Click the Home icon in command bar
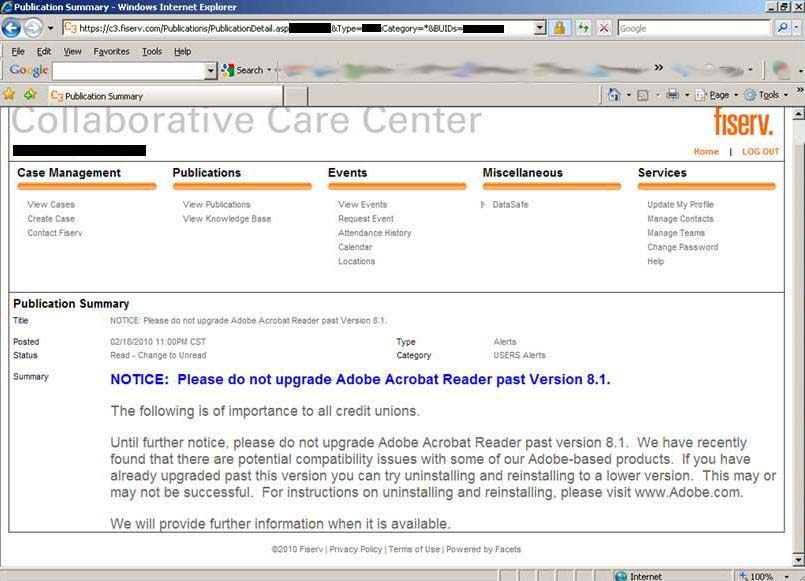 point(614,94)
